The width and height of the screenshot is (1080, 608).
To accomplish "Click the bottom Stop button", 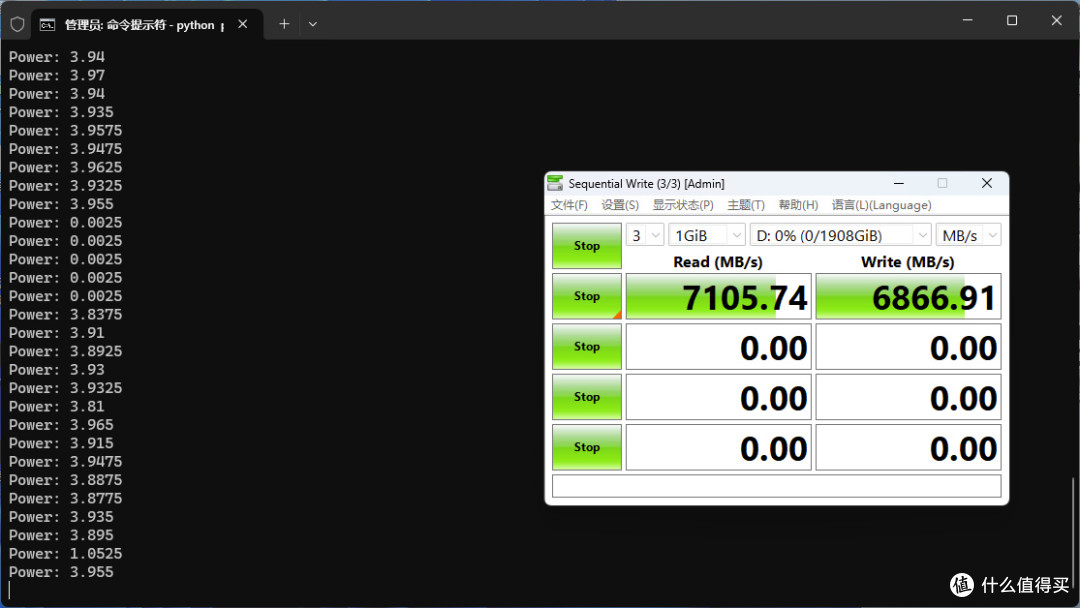I will click(587, 447).
